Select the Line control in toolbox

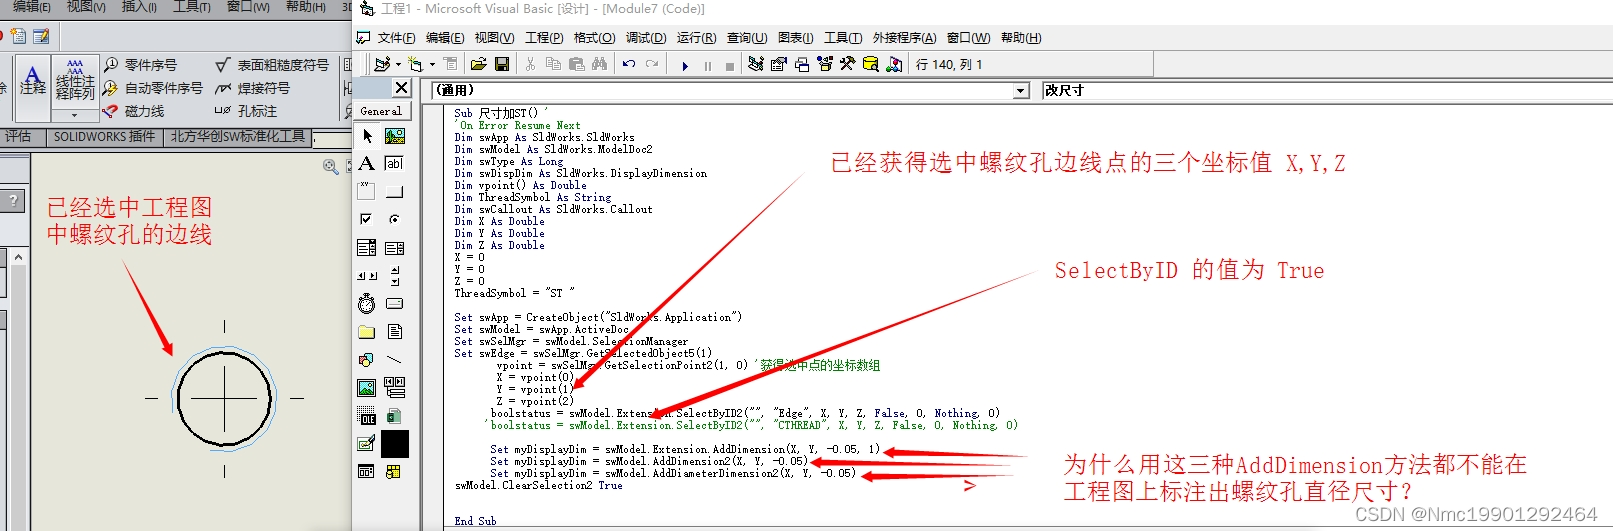coord(395,359)
